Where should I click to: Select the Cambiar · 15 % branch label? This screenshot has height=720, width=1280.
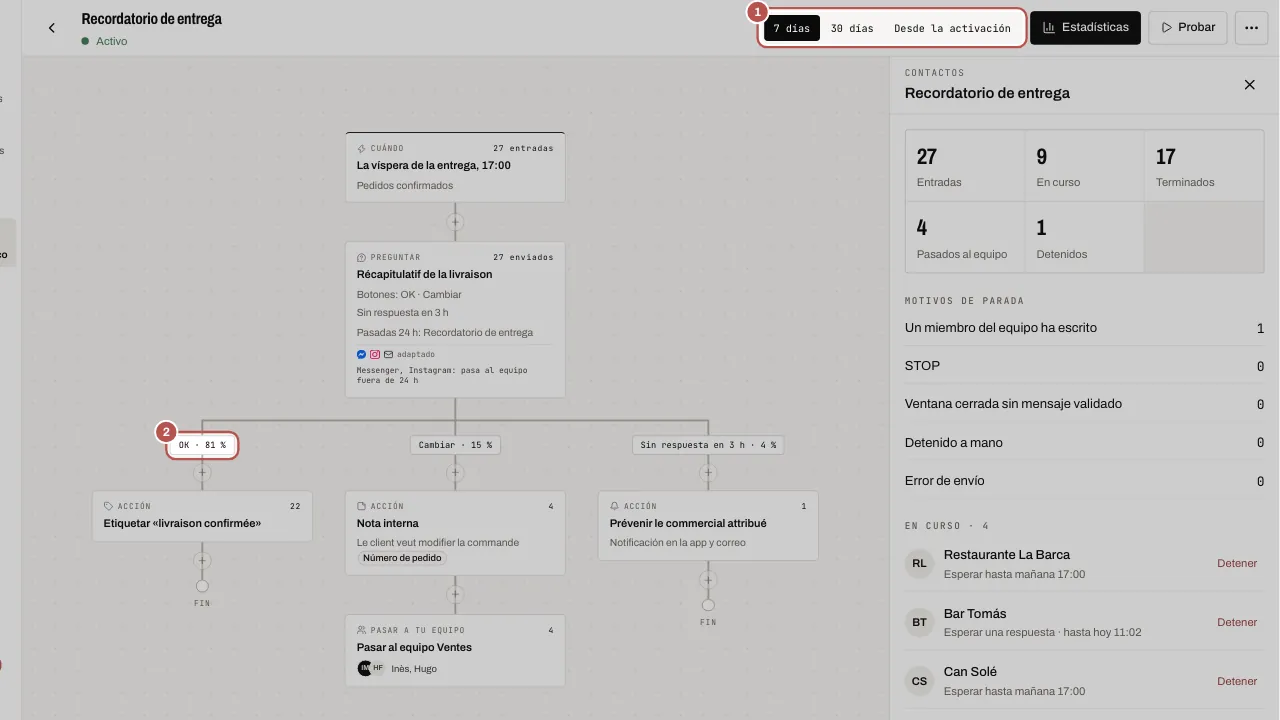(x=455, y=445)
